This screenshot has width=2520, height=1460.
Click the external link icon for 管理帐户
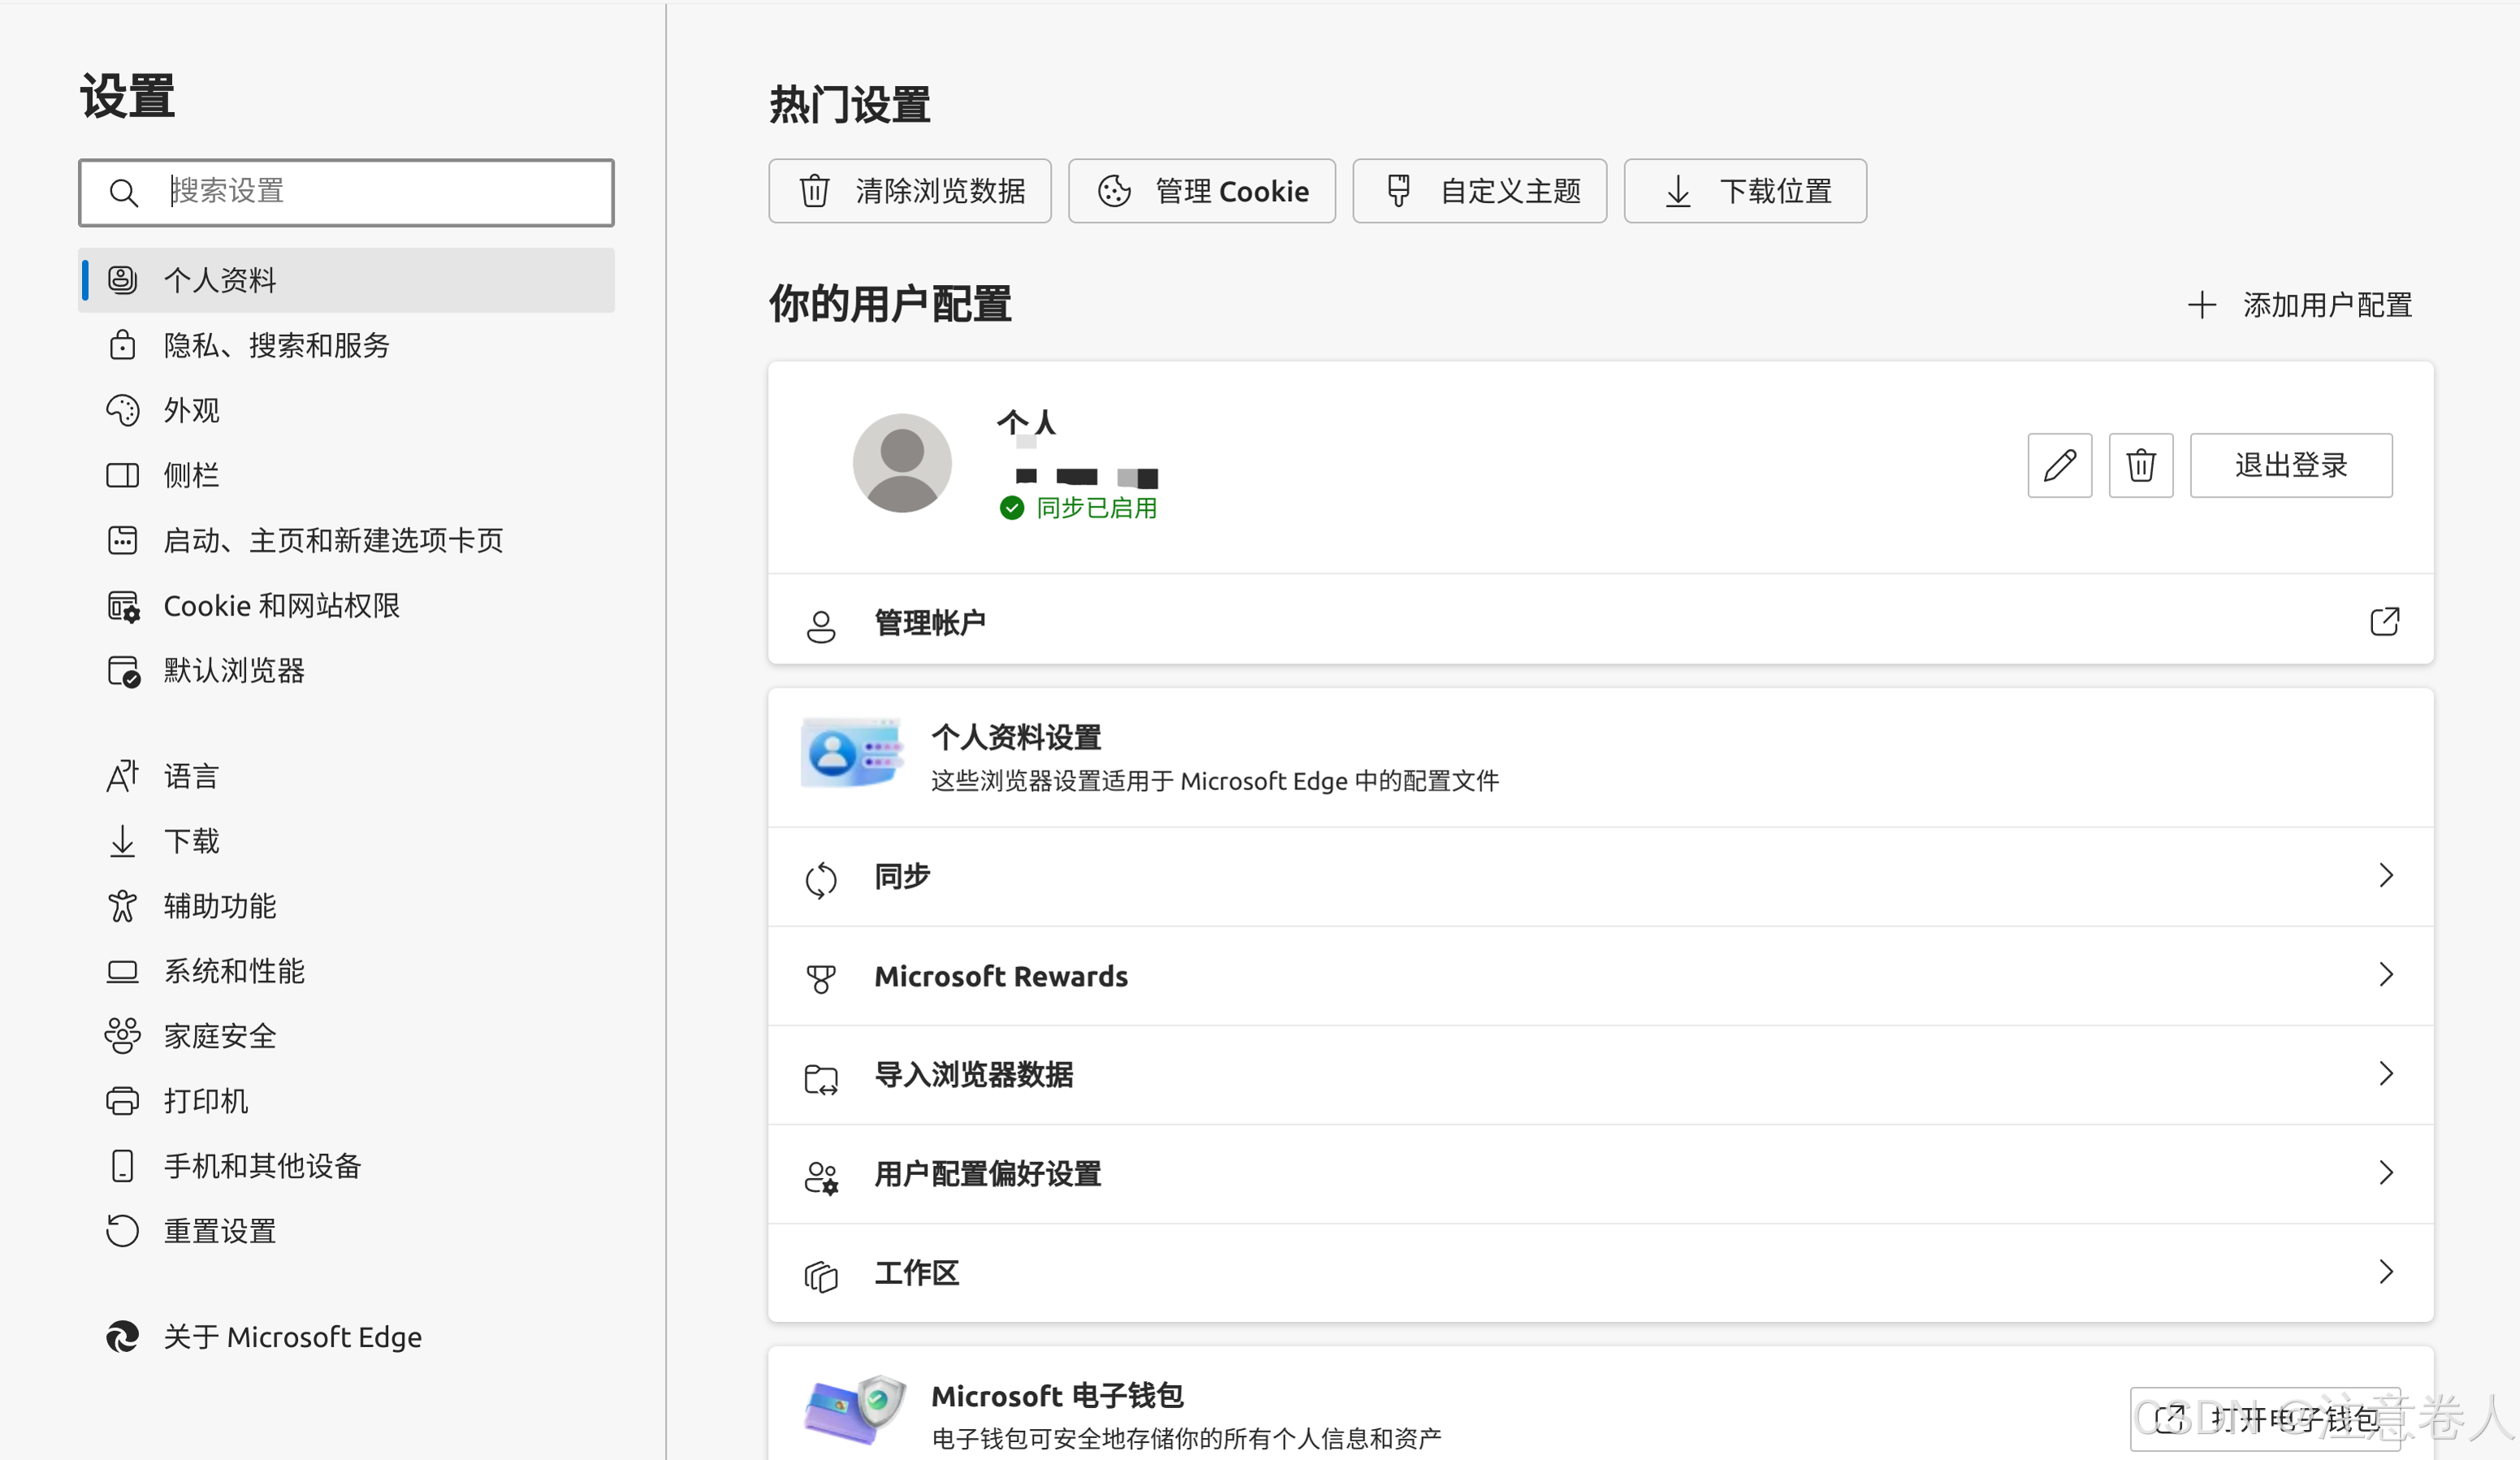(x=2384, y=621)
